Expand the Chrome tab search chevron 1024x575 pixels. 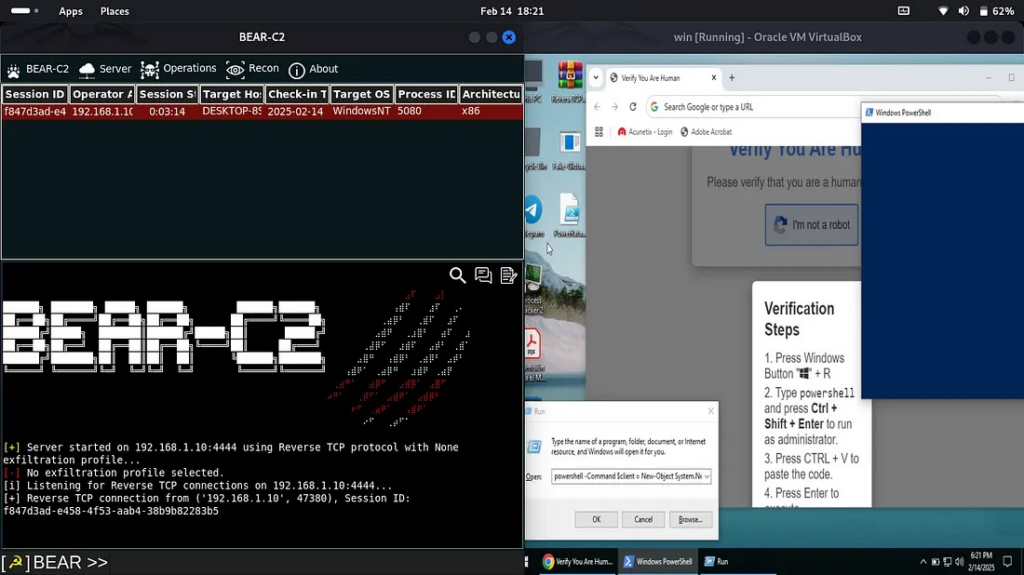pos(597,78)
